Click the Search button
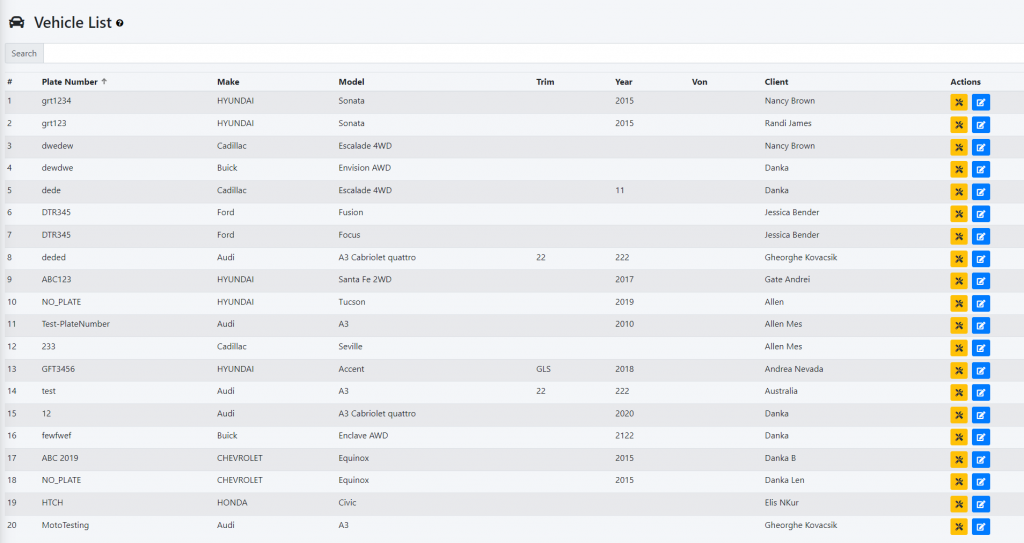1024x543 pixels. (x=24, y=54)
